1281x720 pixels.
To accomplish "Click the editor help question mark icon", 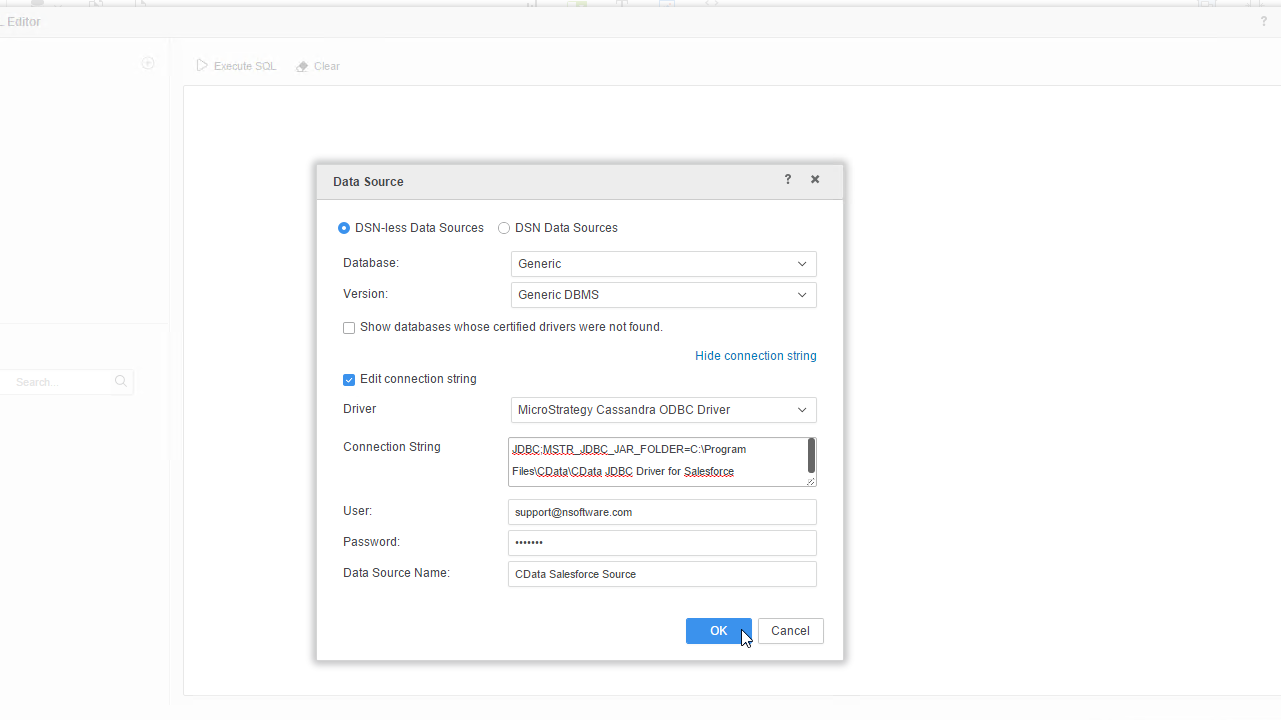I will 1263,20.
